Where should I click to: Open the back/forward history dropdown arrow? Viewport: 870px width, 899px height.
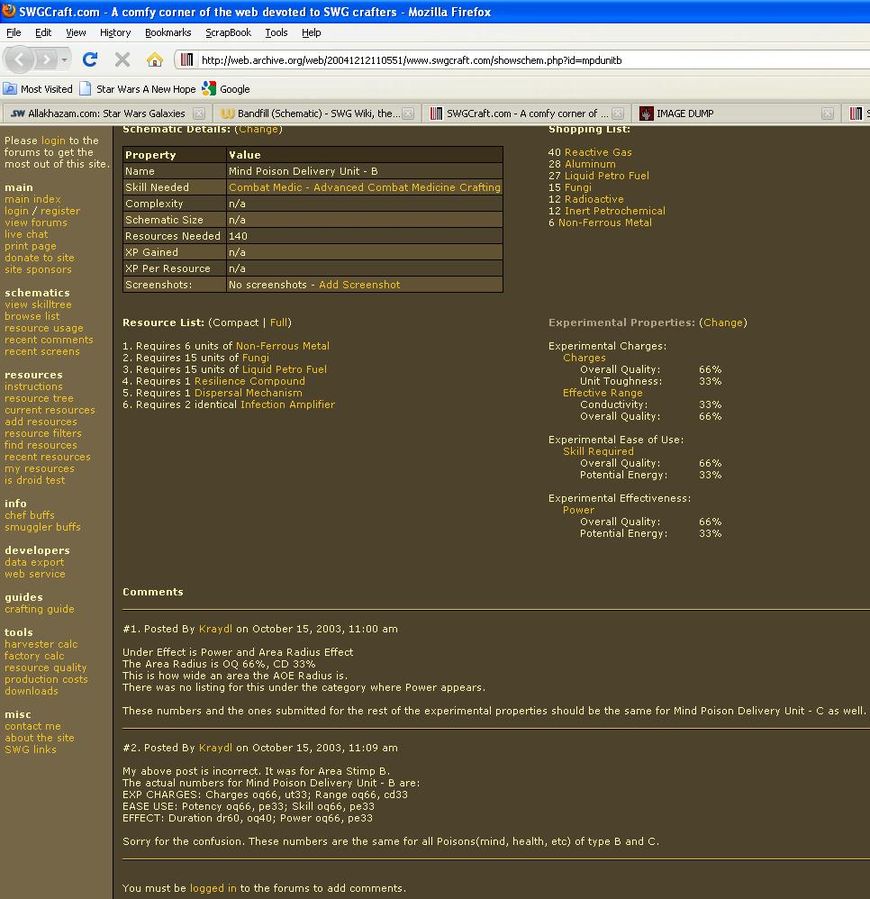pos(66,60)
